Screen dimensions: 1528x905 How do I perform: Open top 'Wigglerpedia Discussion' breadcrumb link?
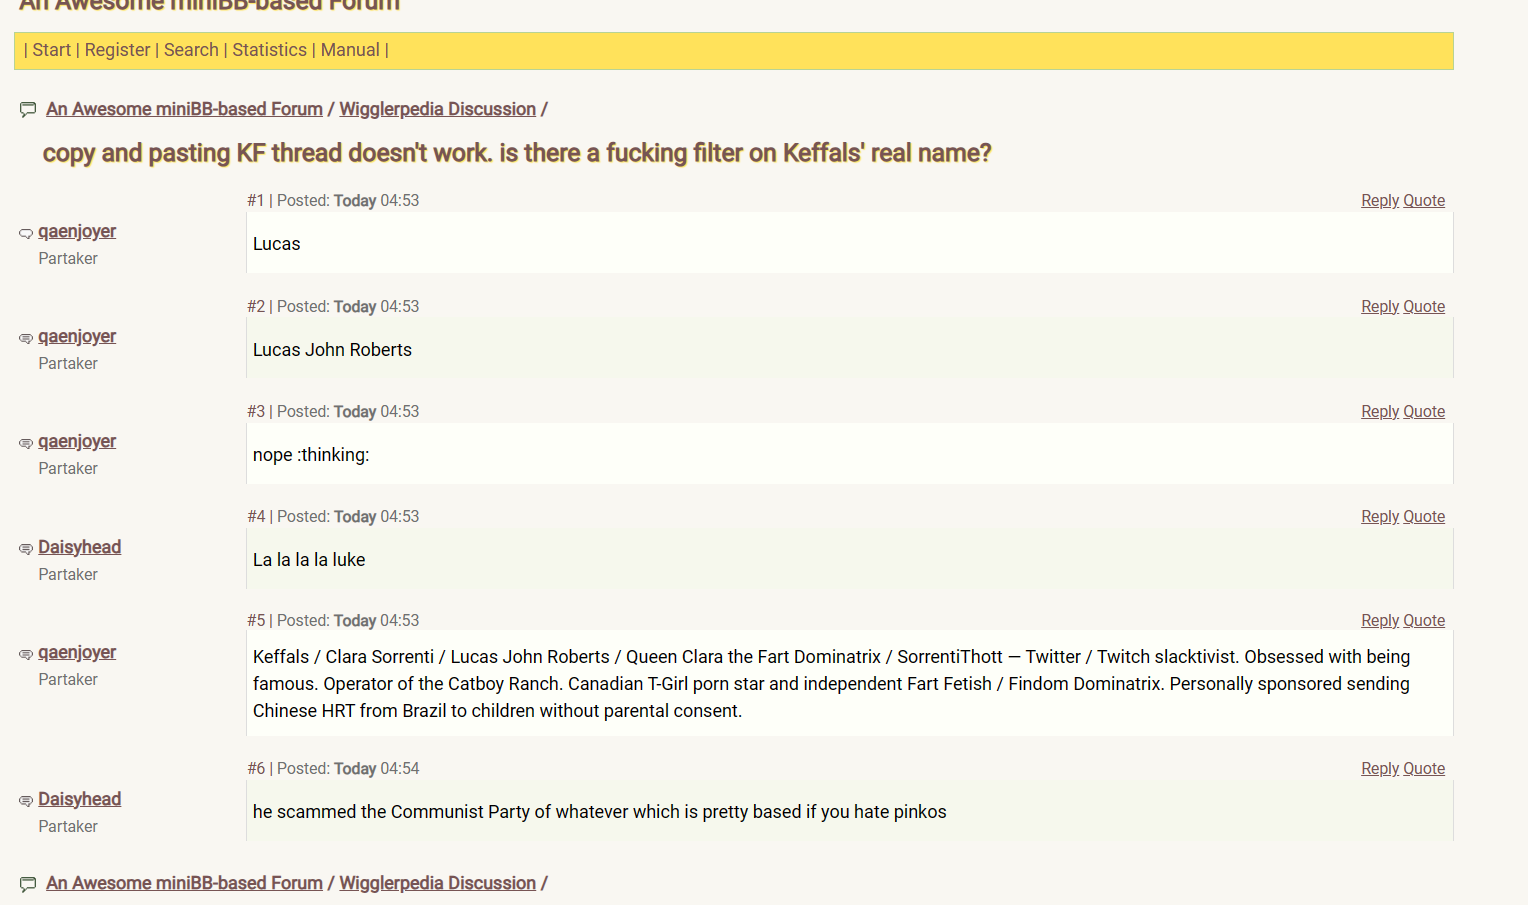tap(437, 109)
